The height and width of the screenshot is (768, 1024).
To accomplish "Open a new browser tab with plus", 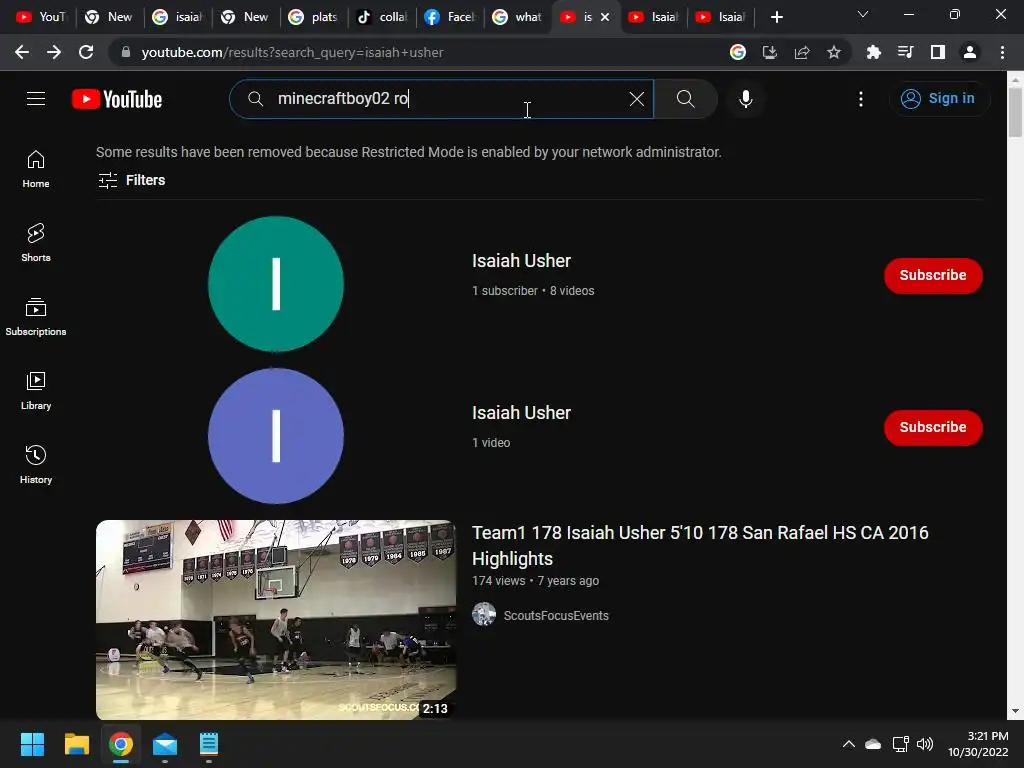I will click(x=776, y=17).
